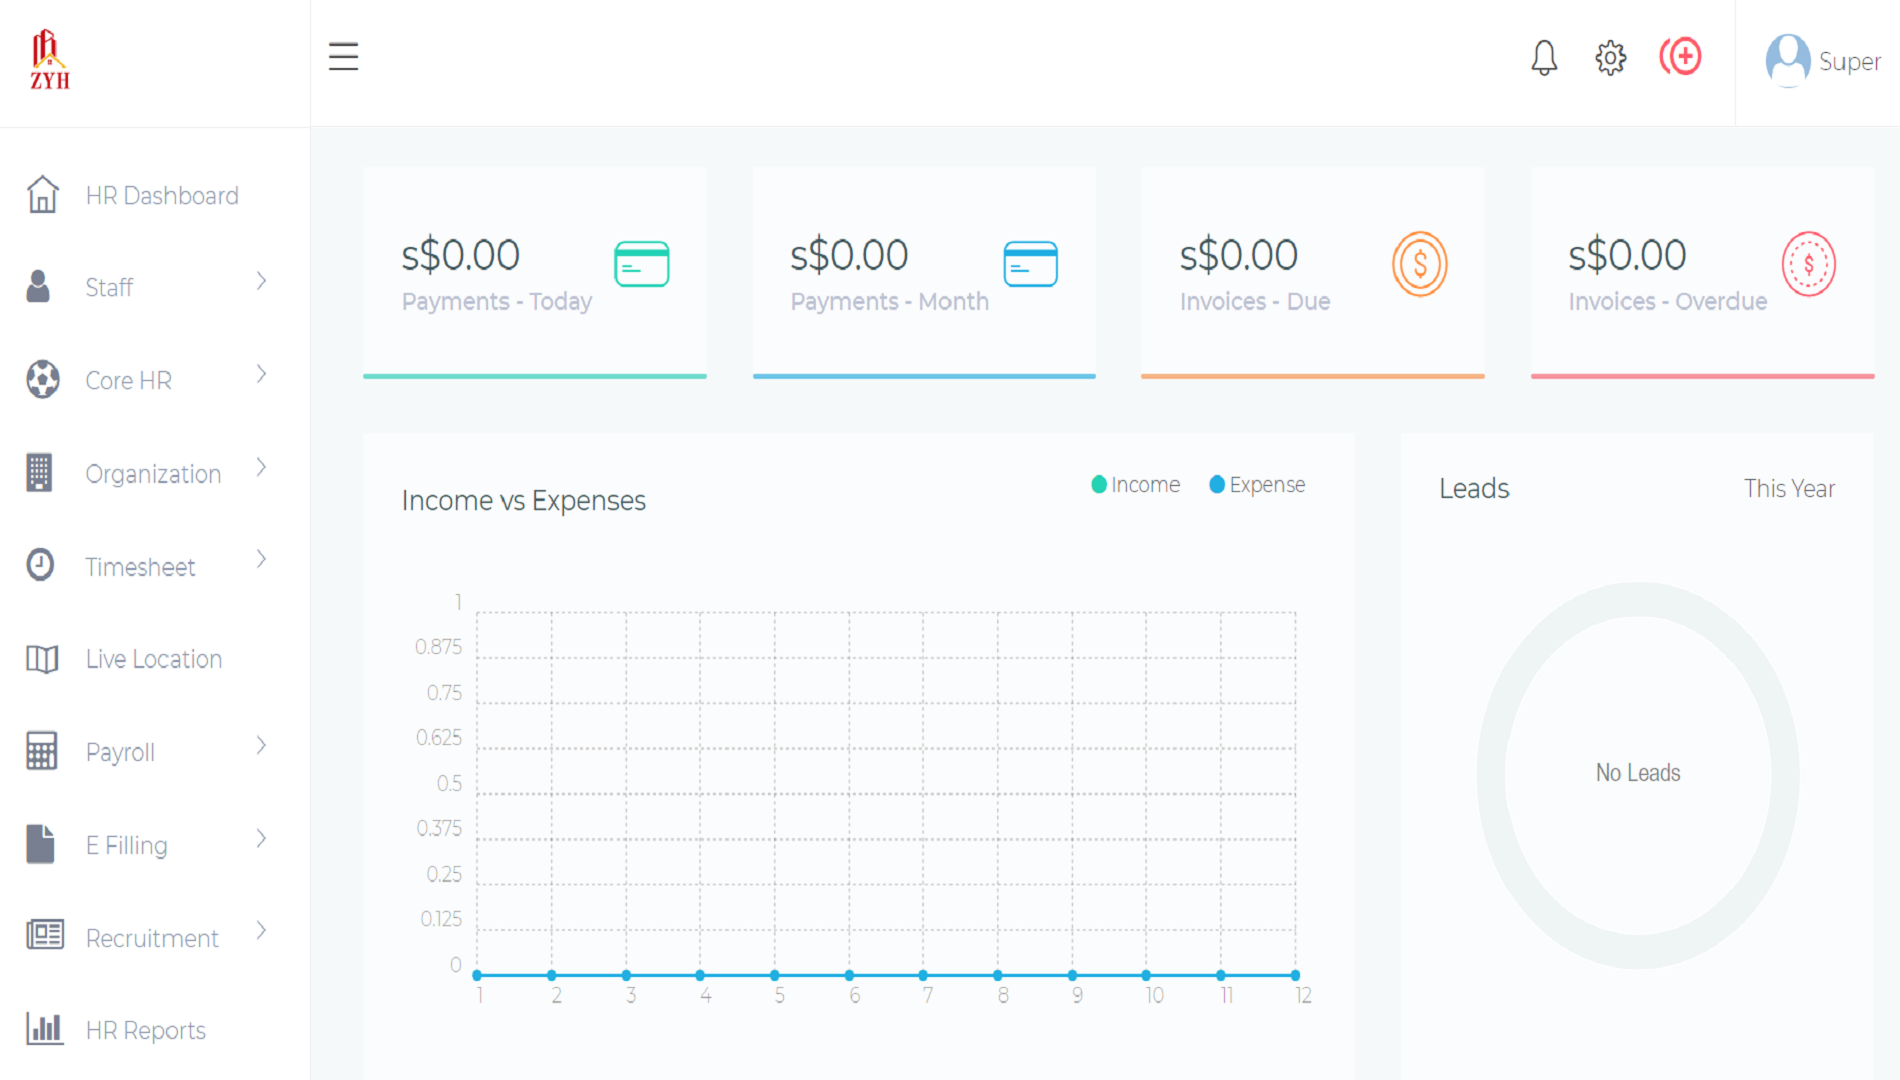Screen dimensions: 1900x1080
Task: Open the HR Dashboard menu item
Action: (x=162, y=195)
